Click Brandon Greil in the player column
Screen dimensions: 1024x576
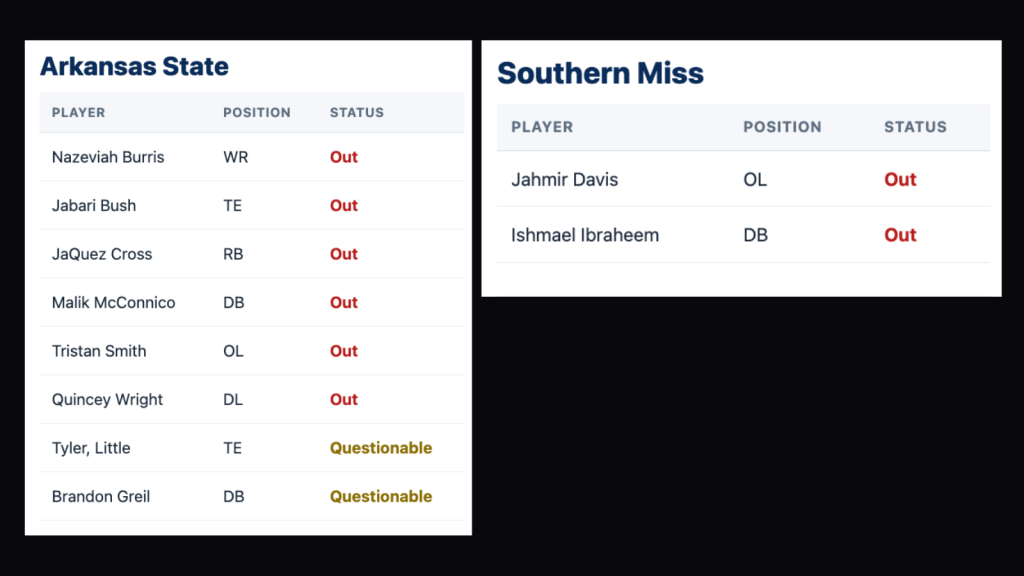101,497
